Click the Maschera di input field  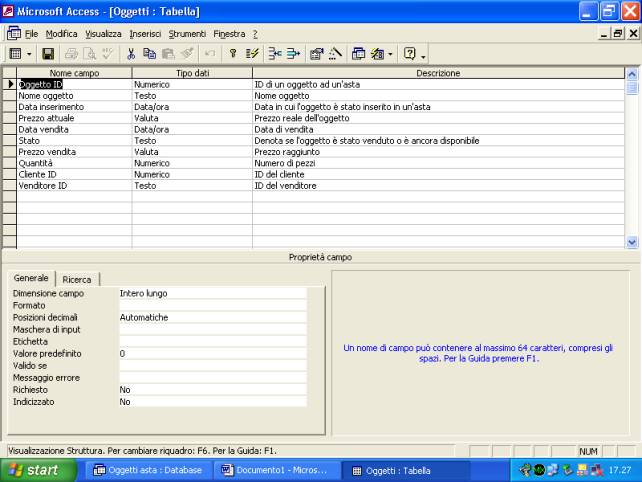pyautogui.click(x=212, y=330)
